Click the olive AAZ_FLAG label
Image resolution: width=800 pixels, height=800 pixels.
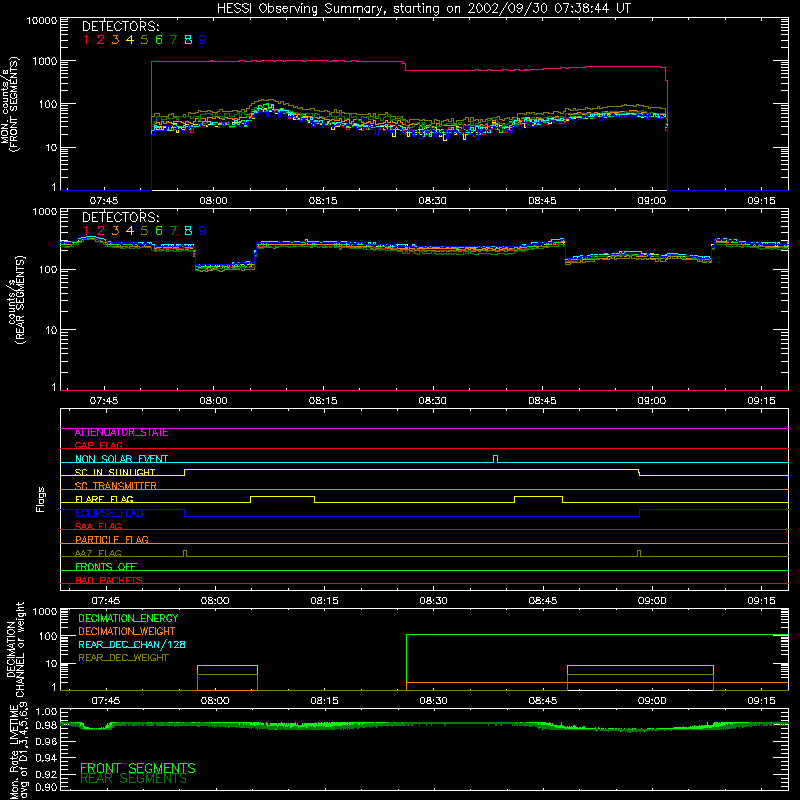98,553
